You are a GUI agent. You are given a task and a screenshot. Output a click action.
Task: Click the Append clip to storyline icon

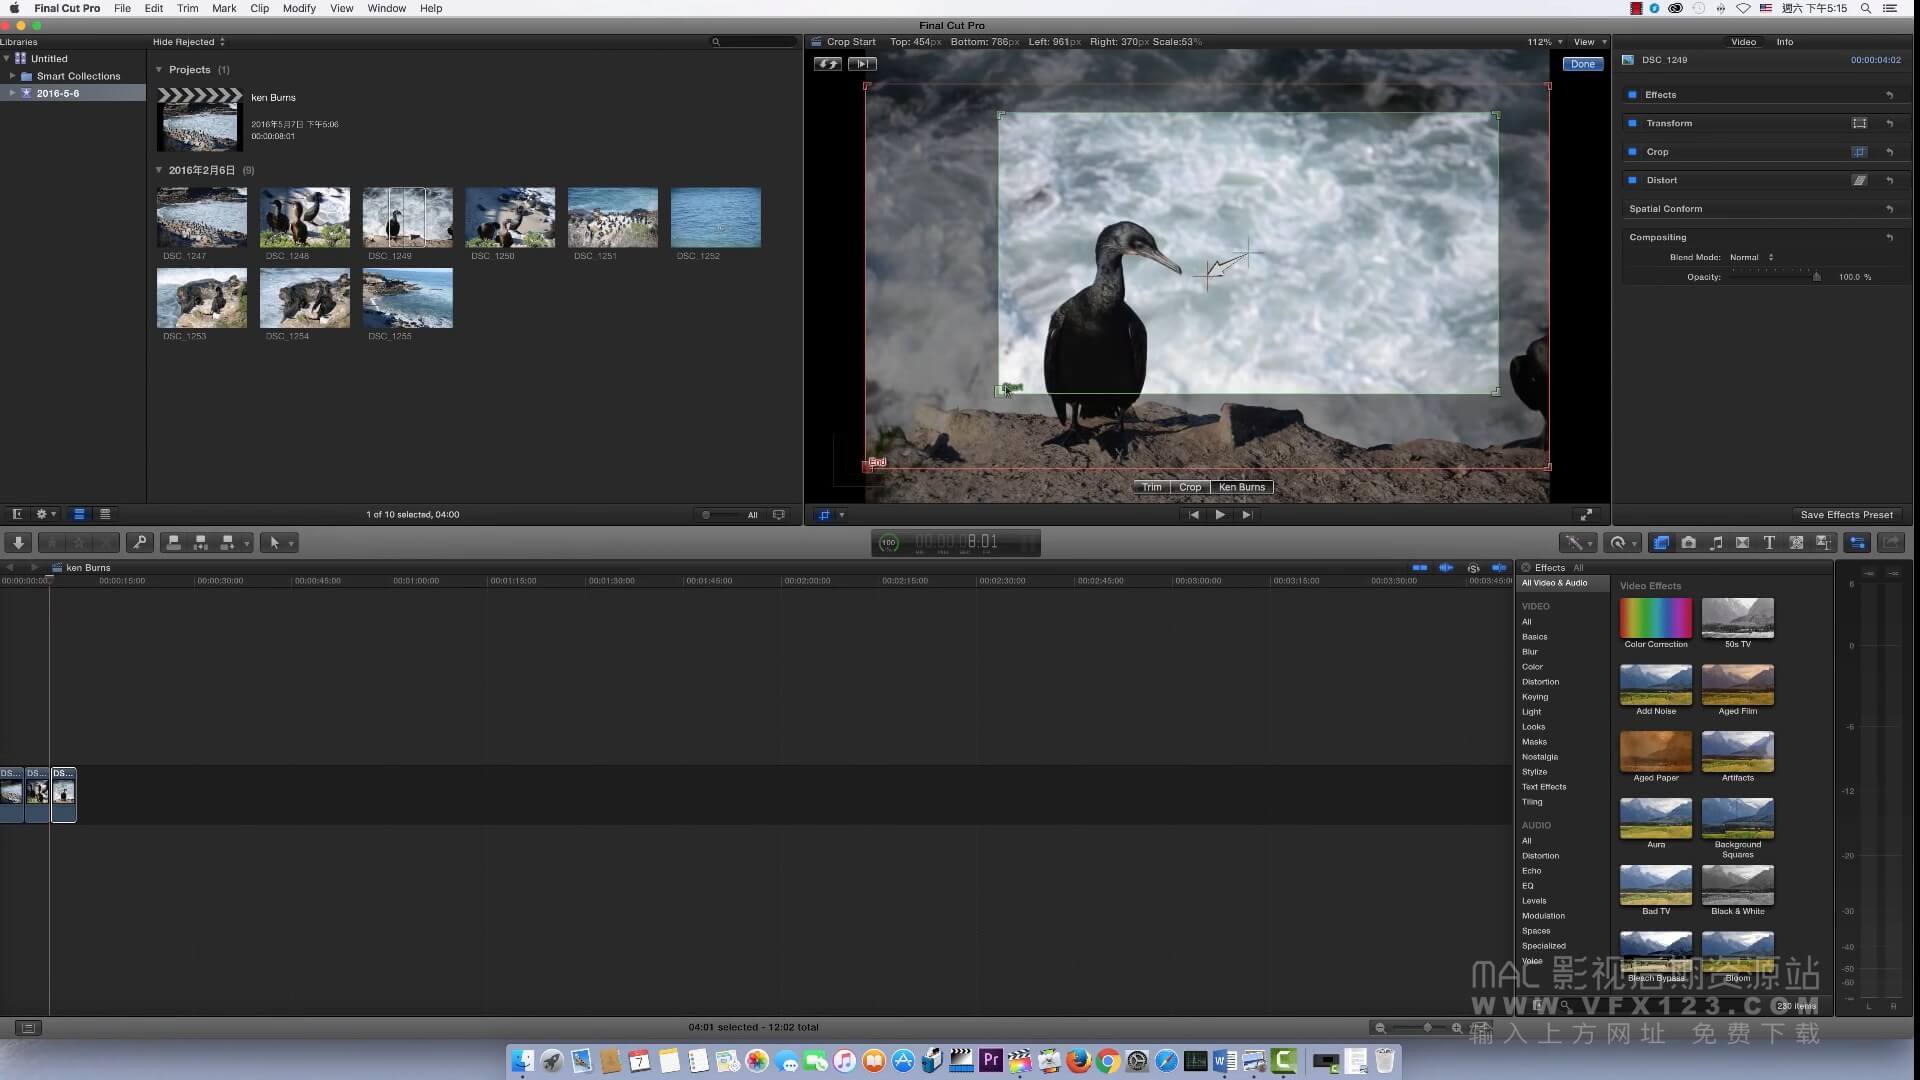coord(227,542)
